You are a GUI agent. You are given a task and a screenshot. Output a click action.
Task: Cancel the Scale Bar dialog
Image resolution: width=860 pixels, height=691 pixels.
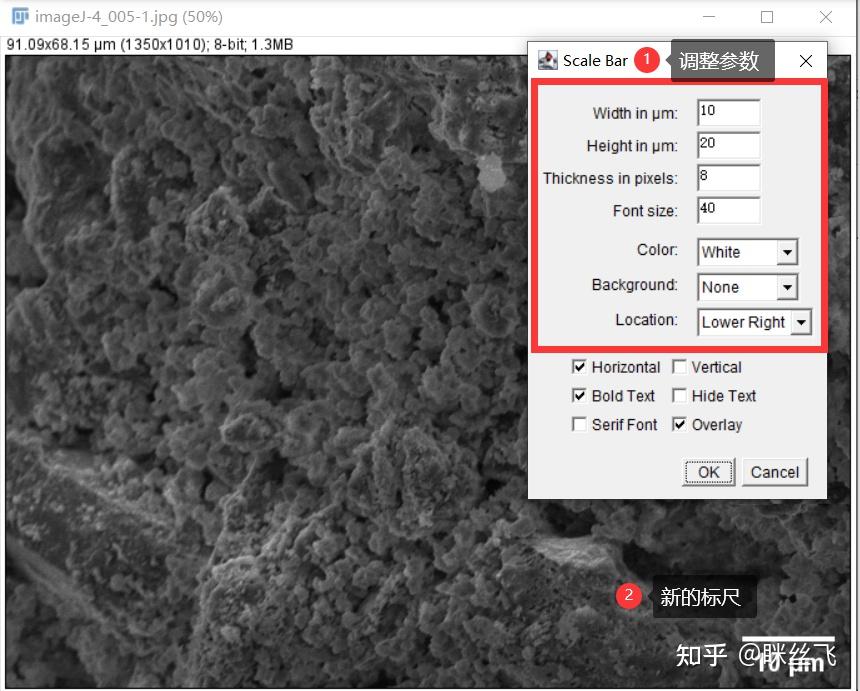click(x=775, y=471)
